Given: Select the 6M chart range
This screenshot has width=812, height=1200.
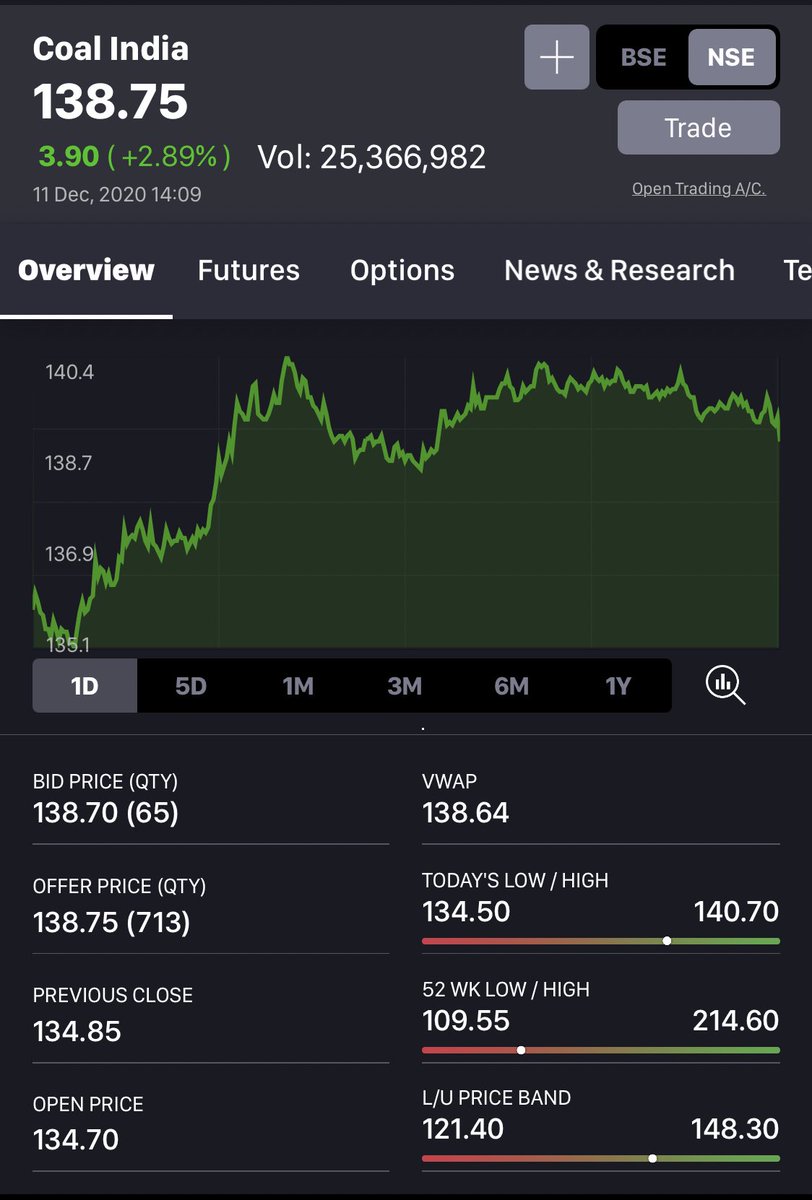Looking at the screenshot, I should click(511, 686).
